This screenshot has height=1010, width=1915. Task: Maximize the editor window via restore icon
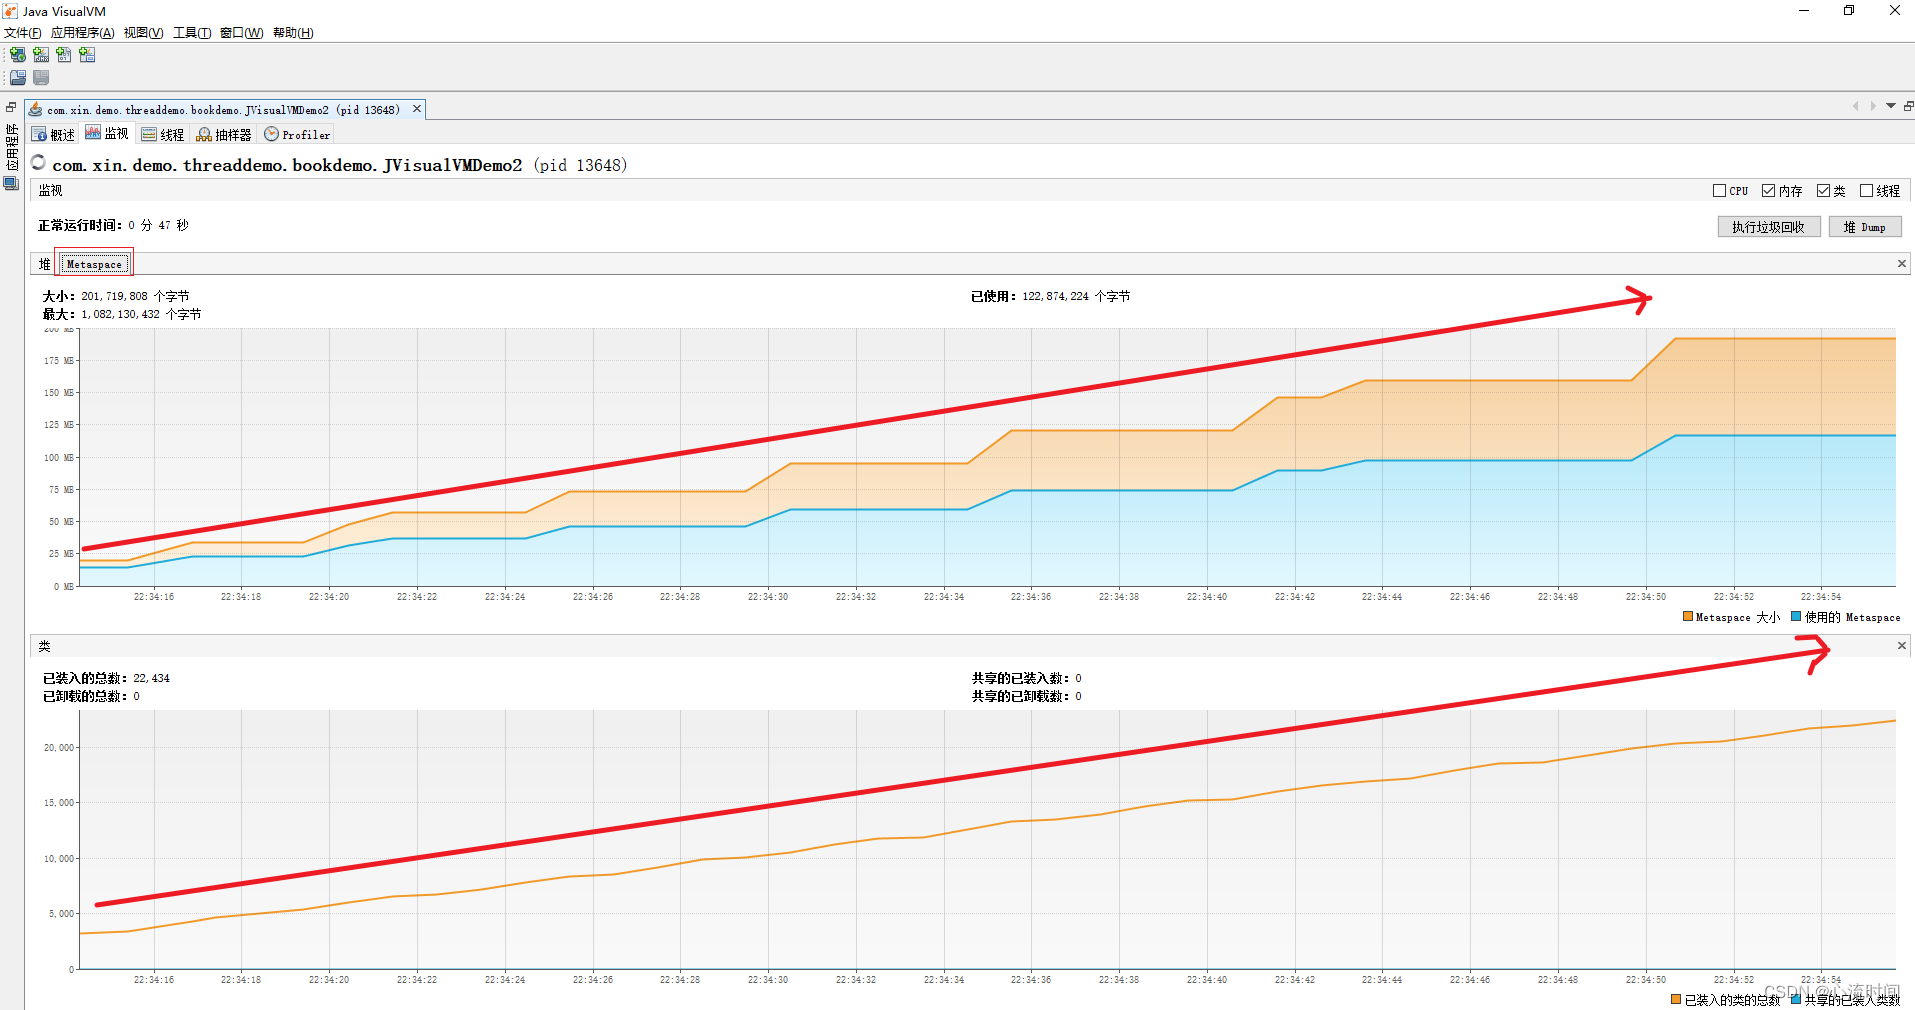tap(1908, 106)
